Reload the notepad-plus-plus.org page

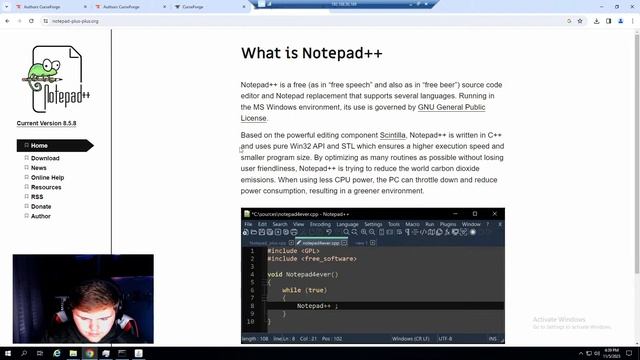click(x=31, y=21)
